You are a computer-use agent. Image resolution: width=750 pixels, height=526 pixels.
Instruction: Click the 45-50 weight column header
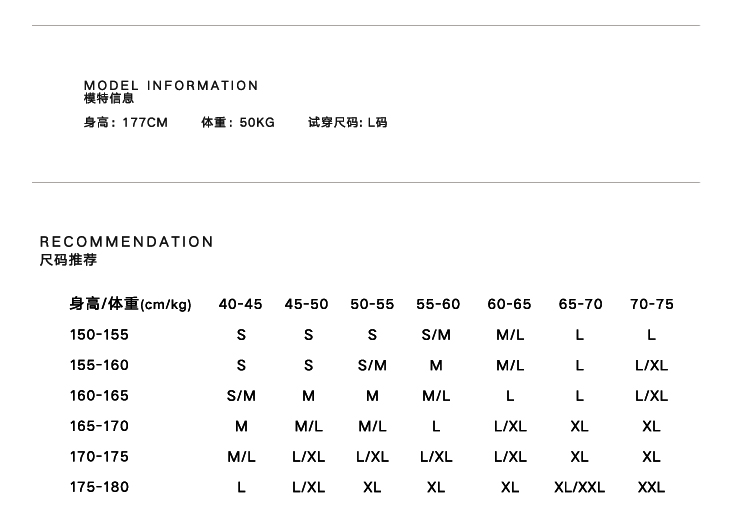point(306,304)
